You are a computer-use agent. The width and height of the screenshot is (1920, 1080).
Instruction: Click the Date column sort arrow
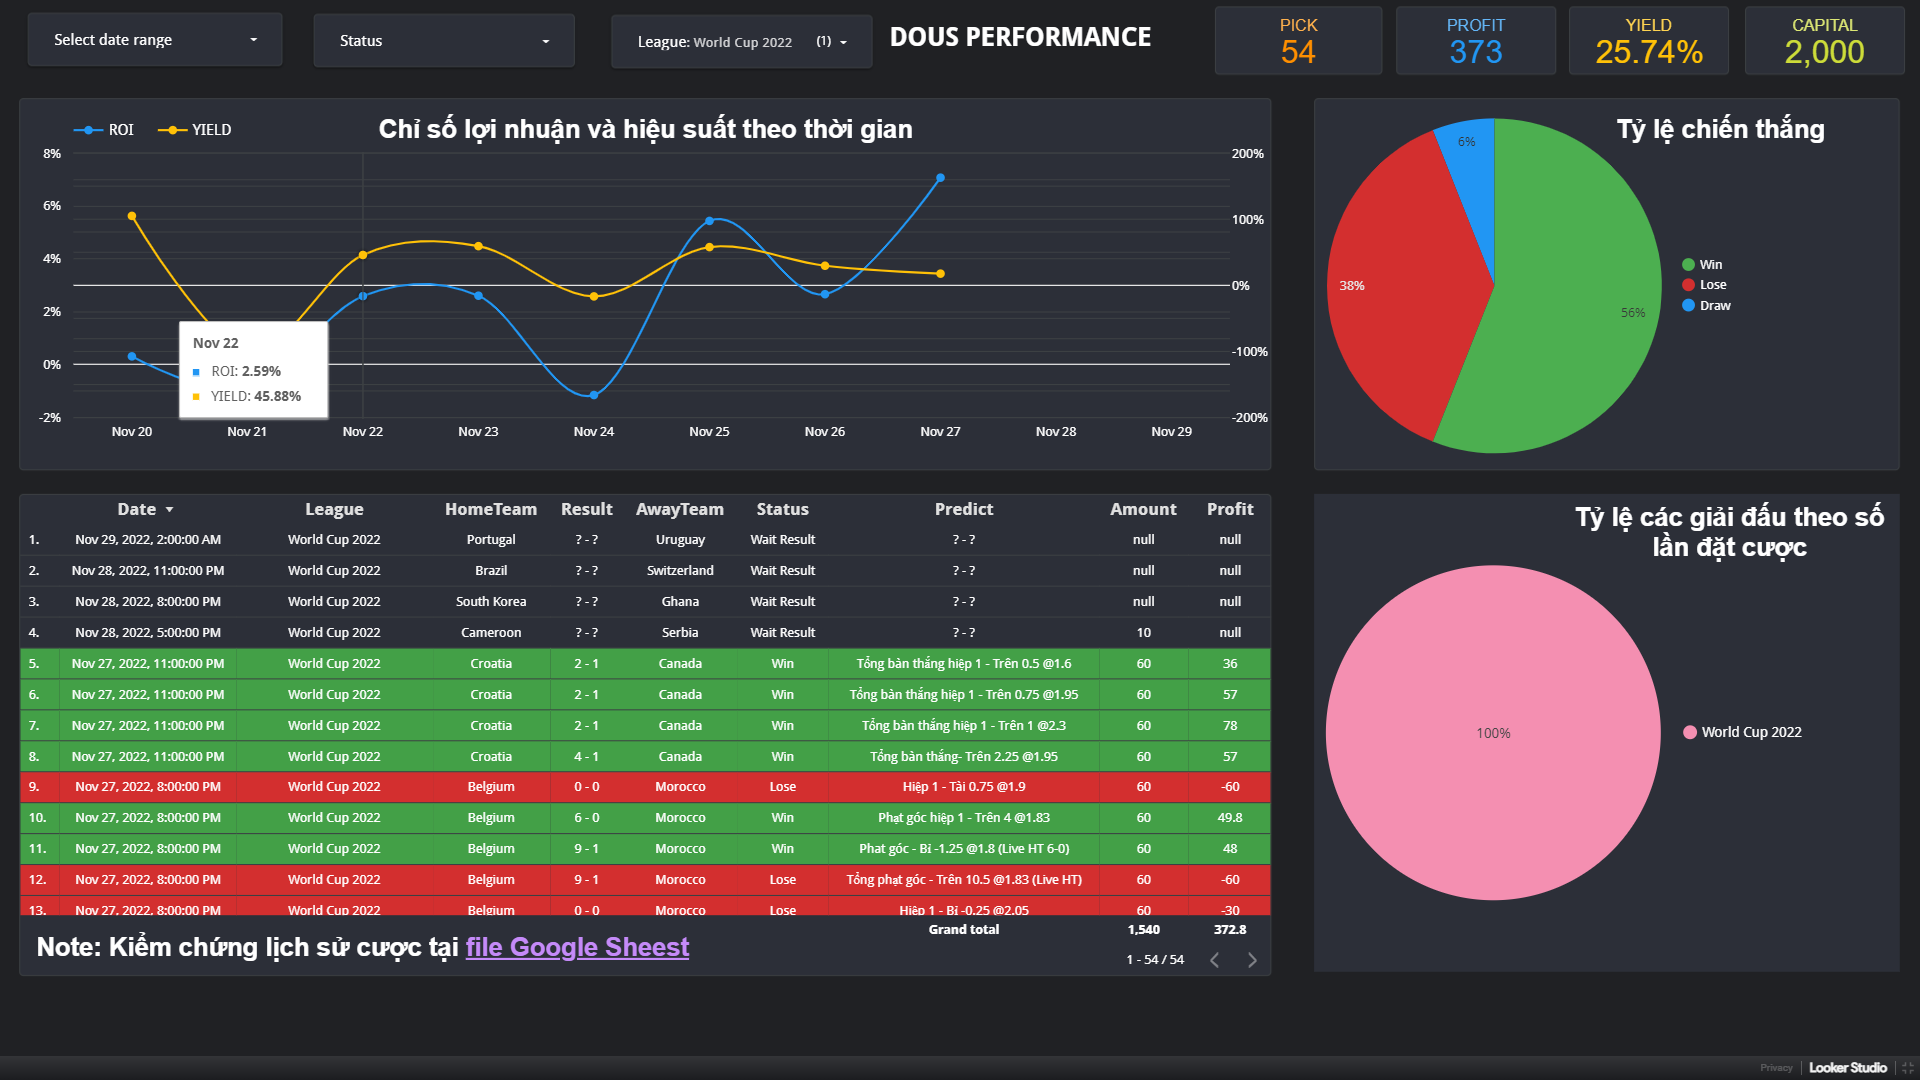169,510
